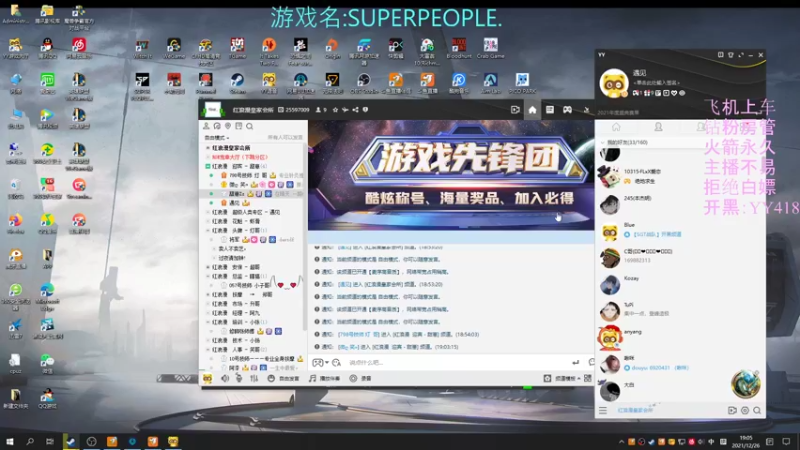The width and height of the screenshot is (800, 450).
Task: Click the link in the 18:53:20 chat notice
Action: click(344, 284)
